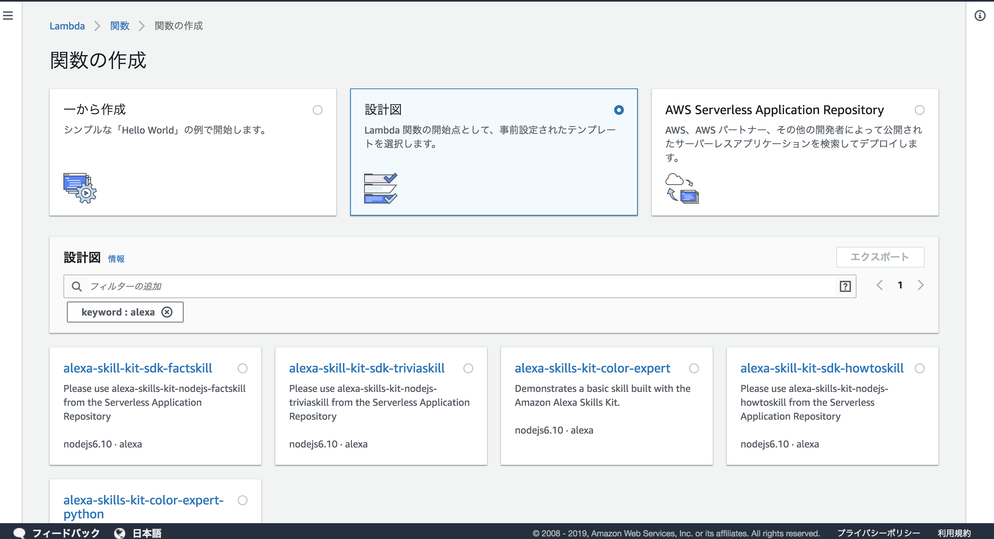Select the alexa-skill-kit-sdk-factskill radio button
This screenshot has height=539, width=994.
(243, 368)
